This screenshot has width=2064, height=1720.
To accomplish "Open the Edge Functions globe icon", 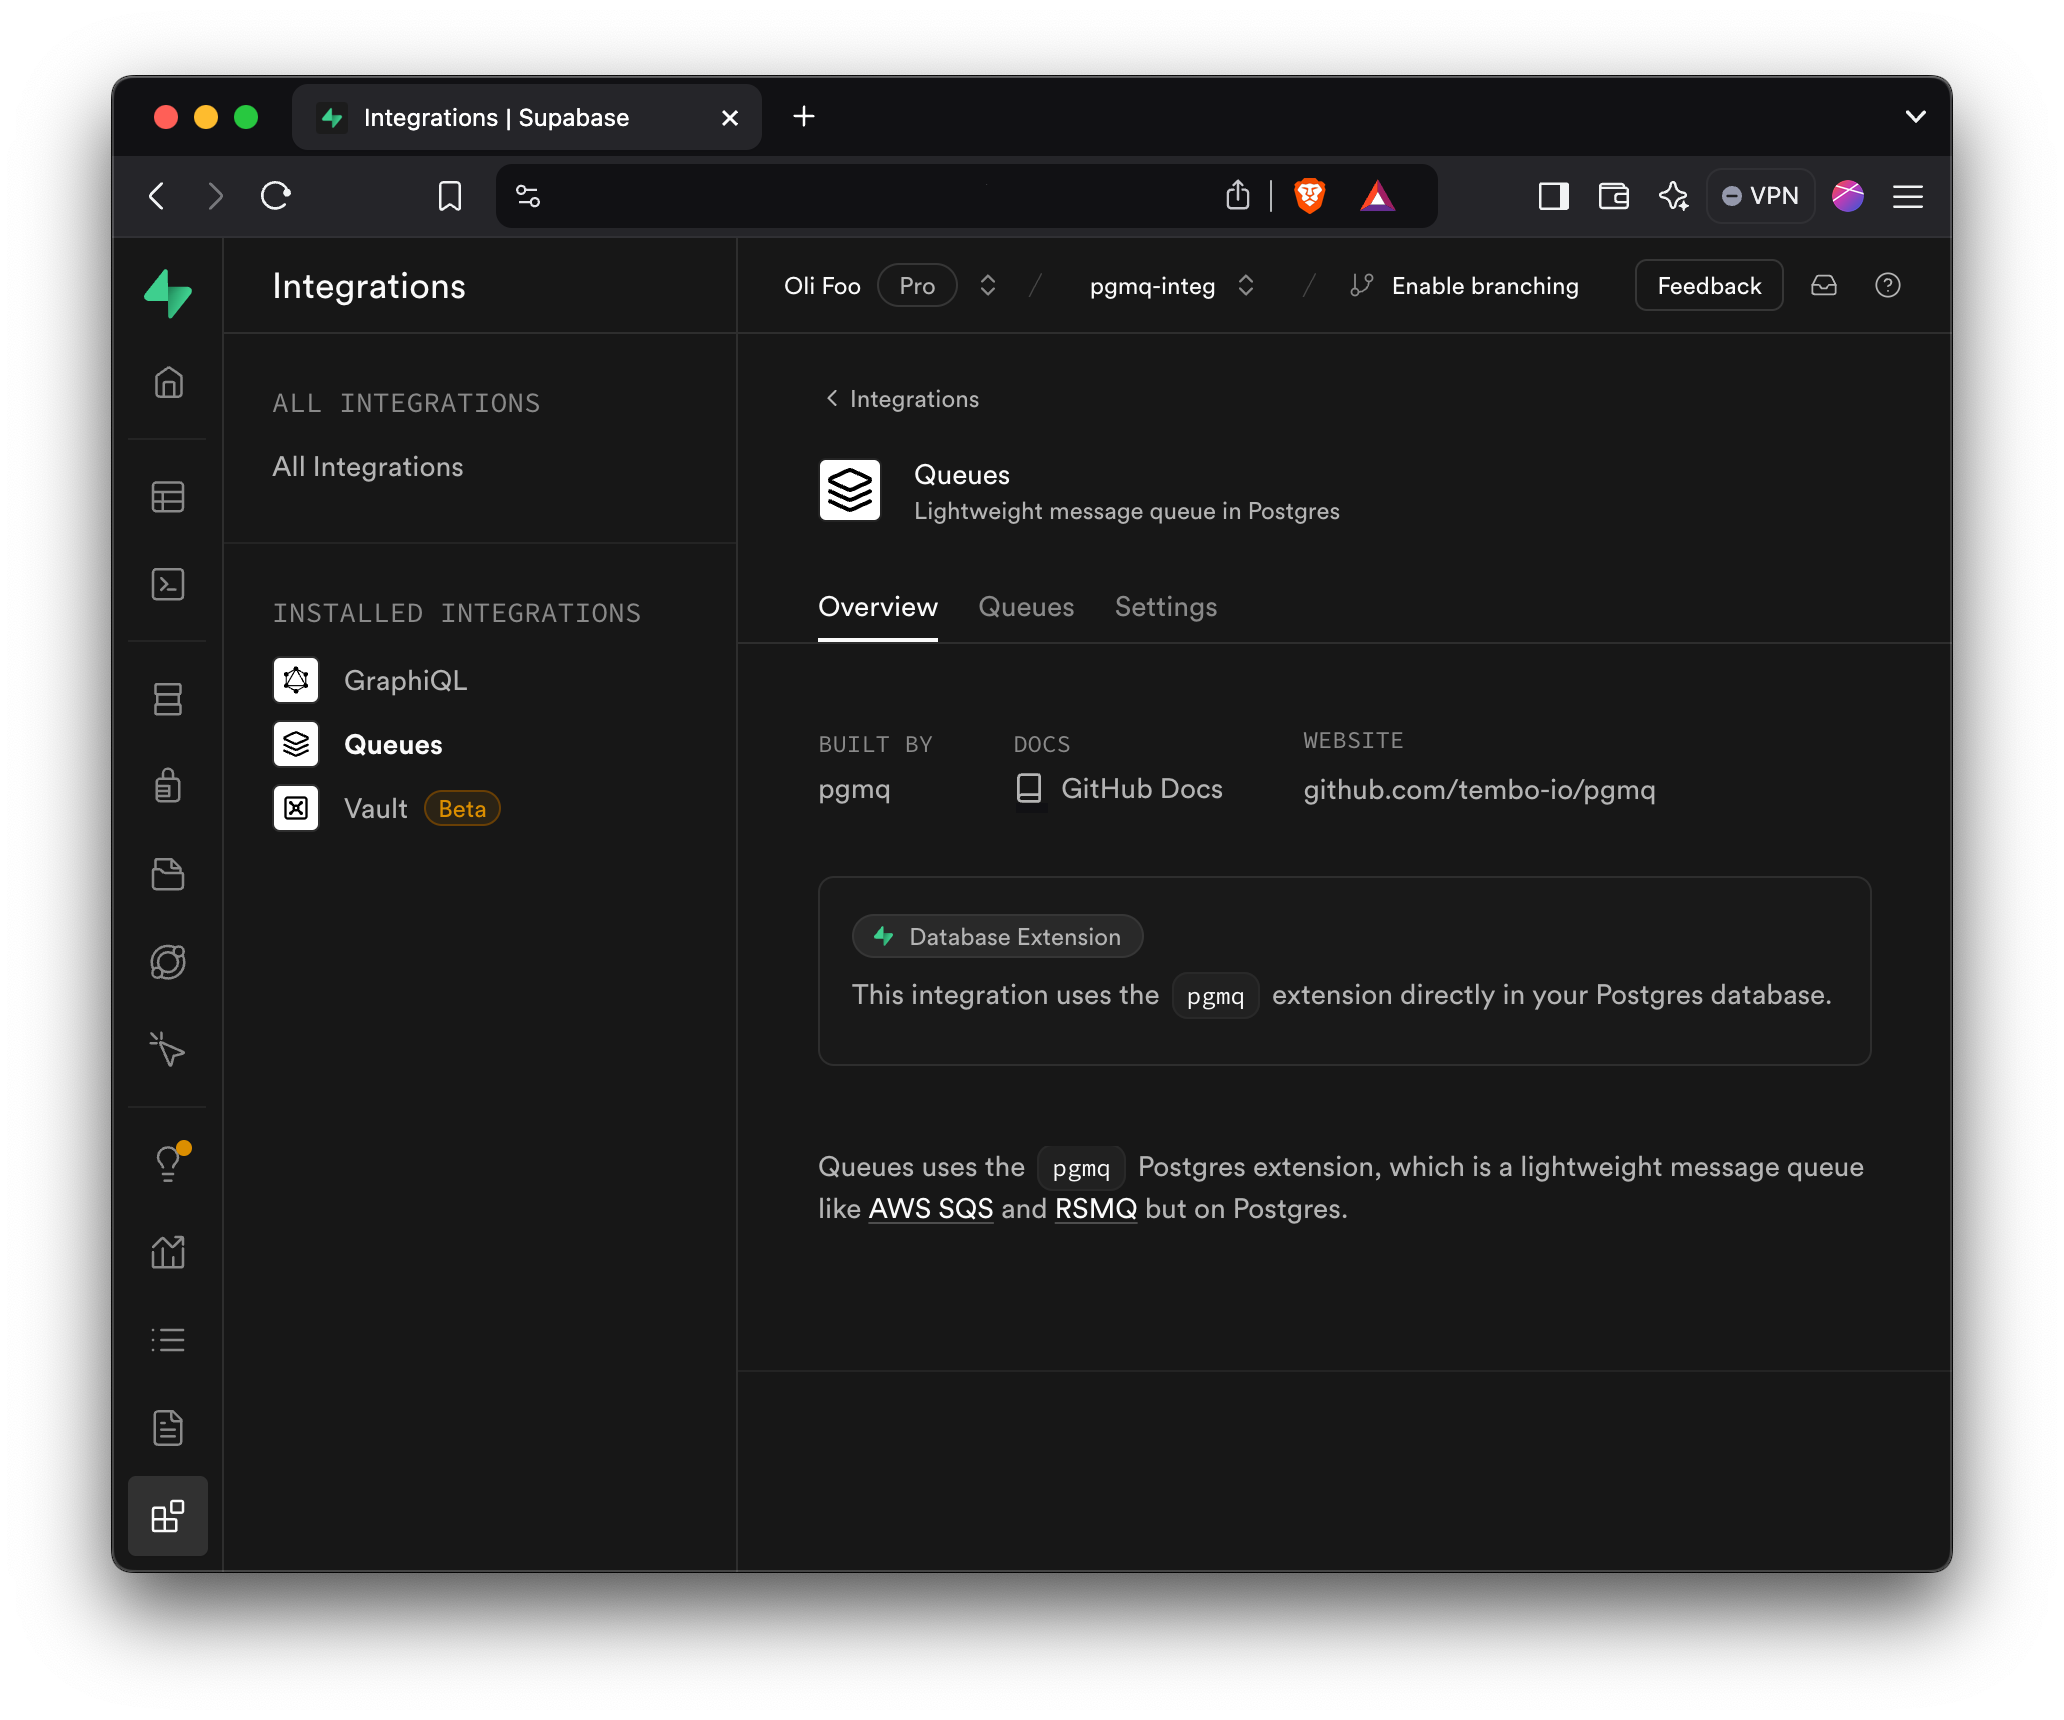I will 168,962.
